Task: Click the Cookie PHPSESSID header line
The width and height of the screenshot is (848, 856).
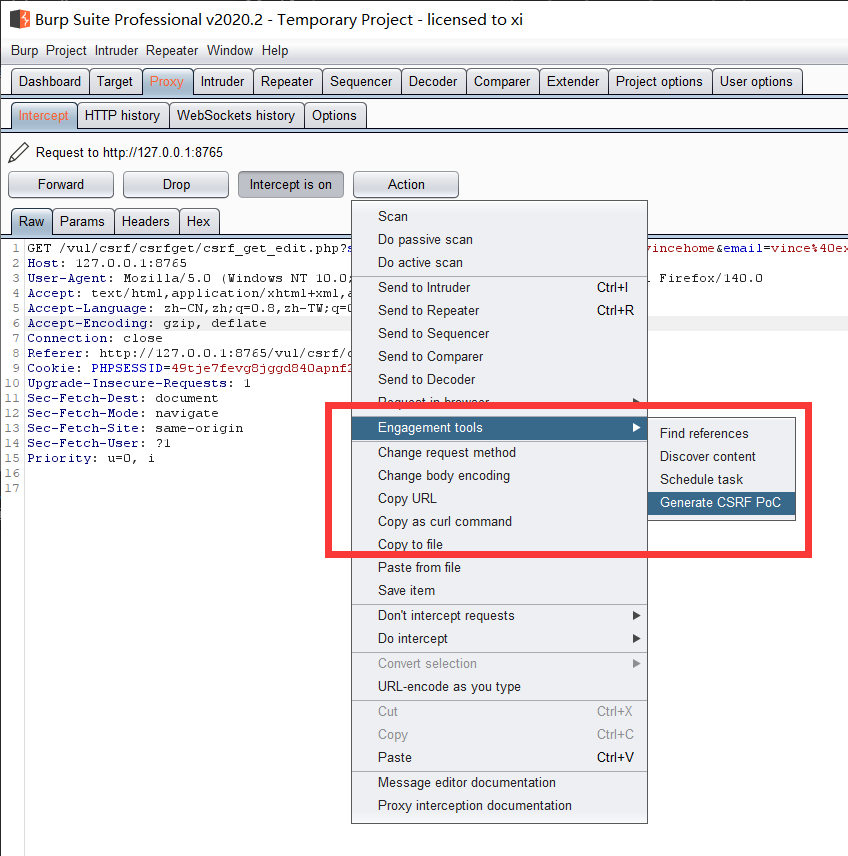Action: (188, 368)
